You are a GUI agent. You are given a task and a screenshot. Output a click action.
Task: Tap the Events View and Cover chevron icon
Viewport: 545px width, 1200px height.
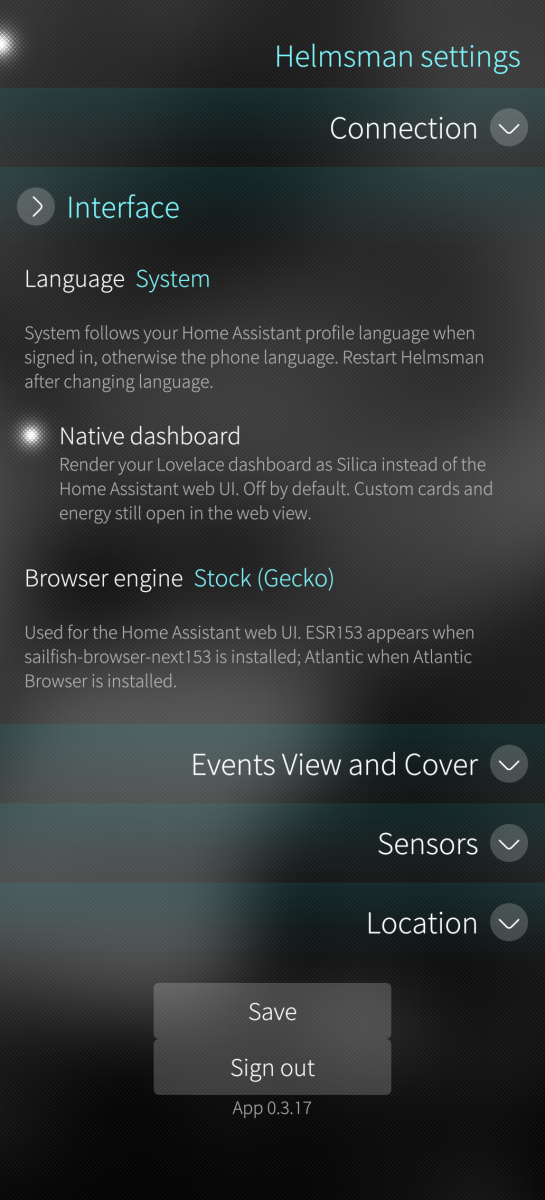point(509,765)
